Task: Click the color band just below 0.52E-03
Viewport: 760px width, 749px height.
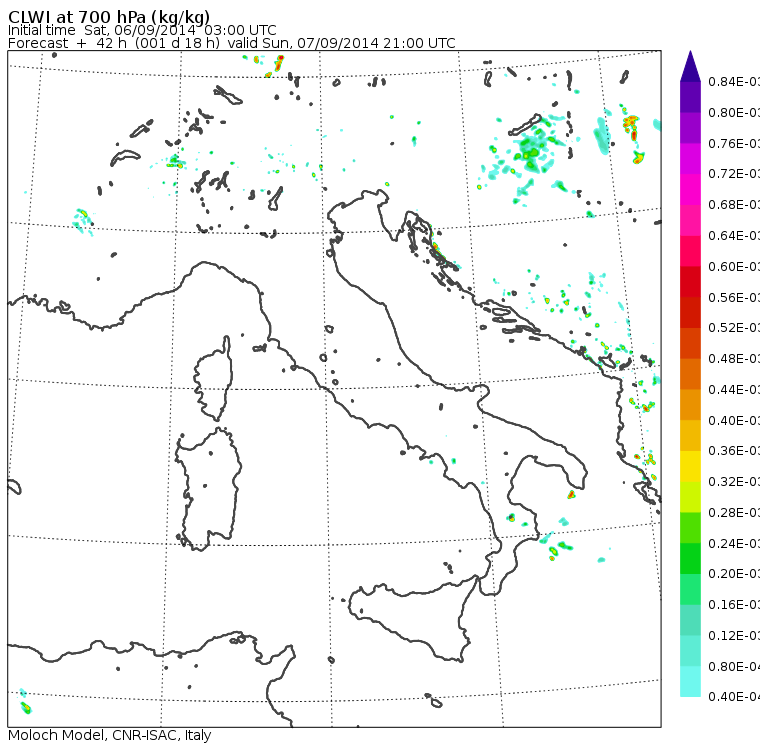Action: pos(690,343)
